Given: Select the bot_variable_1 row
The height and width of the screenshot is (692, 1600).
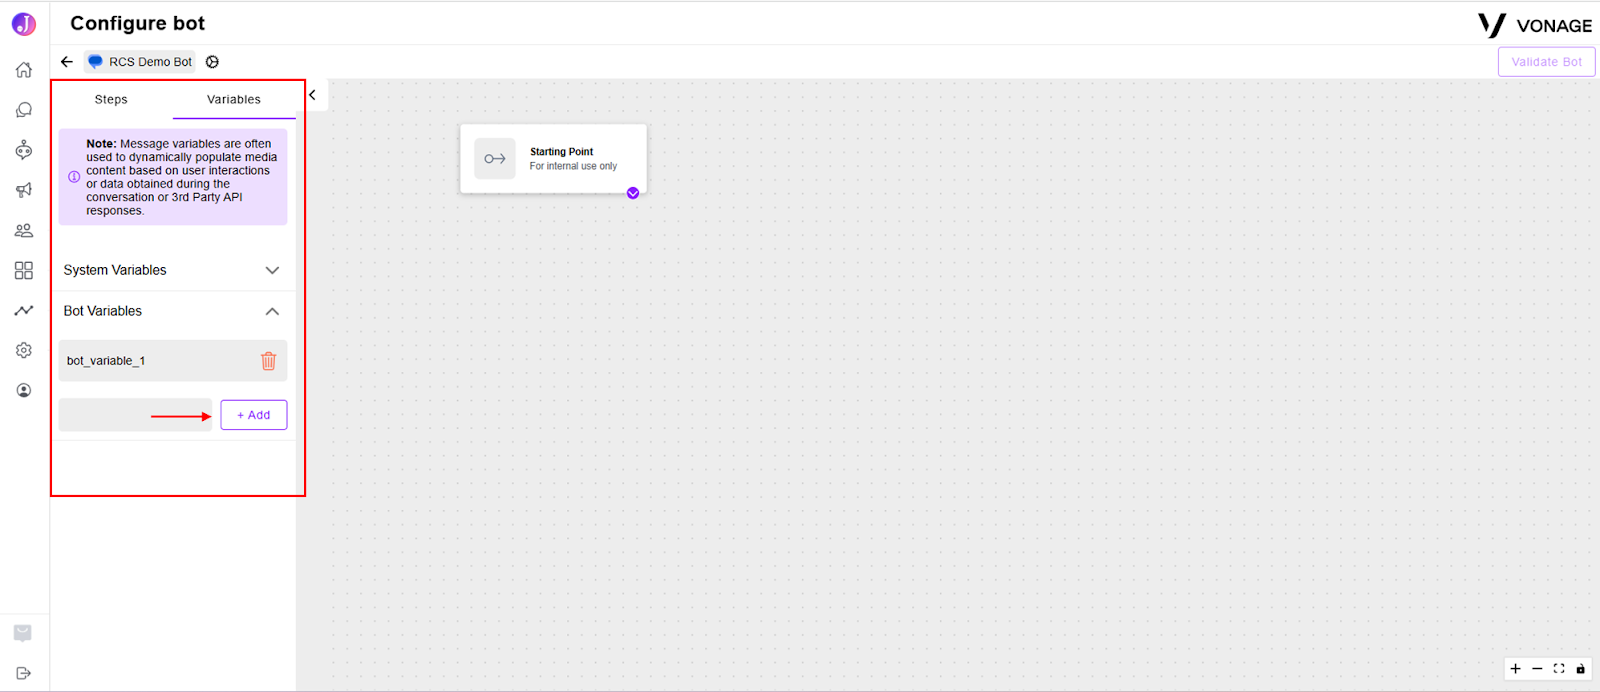Looking at the screenshot, I should click(x=172, y=361).
